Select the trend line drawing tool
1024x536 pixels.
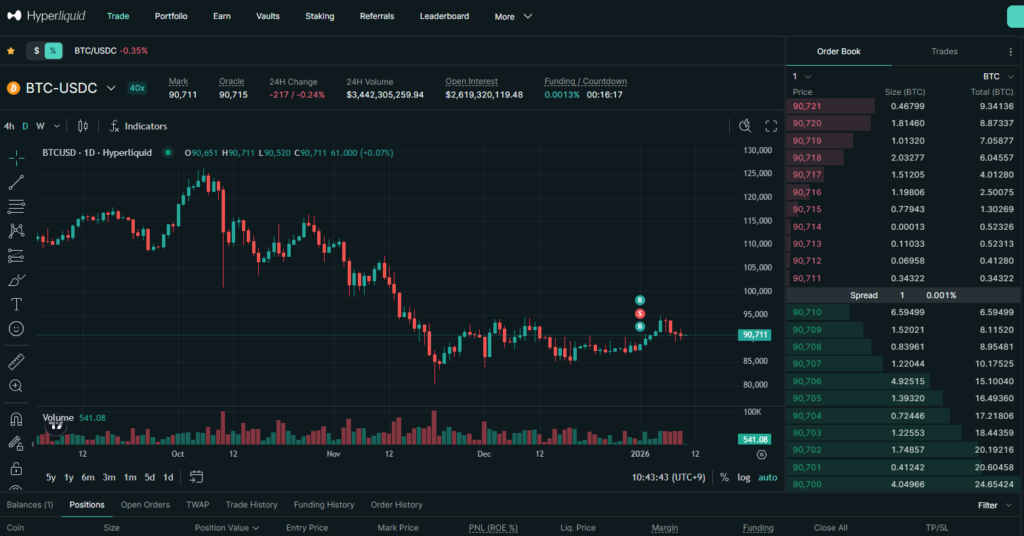pyautogui.click(x=16, y=182)
